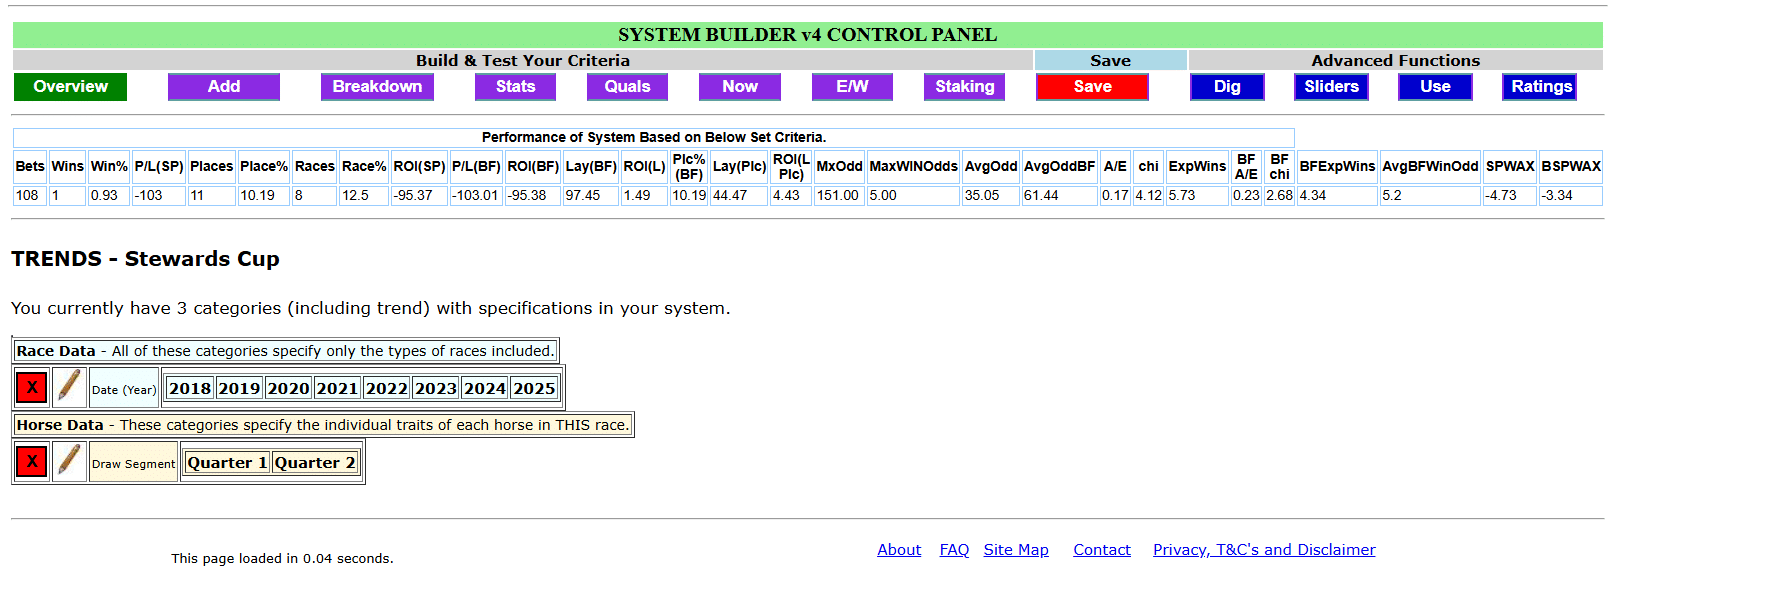Edit Draw Segment using the pencil icon
This screenshot has height=591, width=1767.
click(69, 462)
